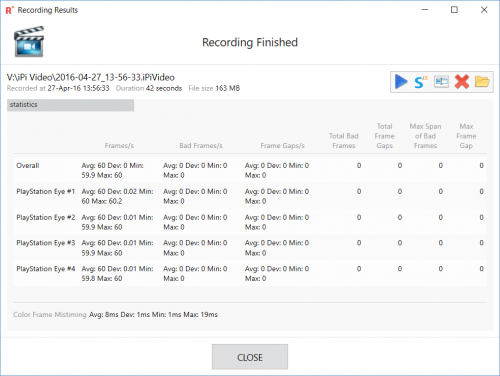The width and height of the screenshot is (500, 376).
Task: Select the PlayStation Eye #3 row
Action: [250, 248]
